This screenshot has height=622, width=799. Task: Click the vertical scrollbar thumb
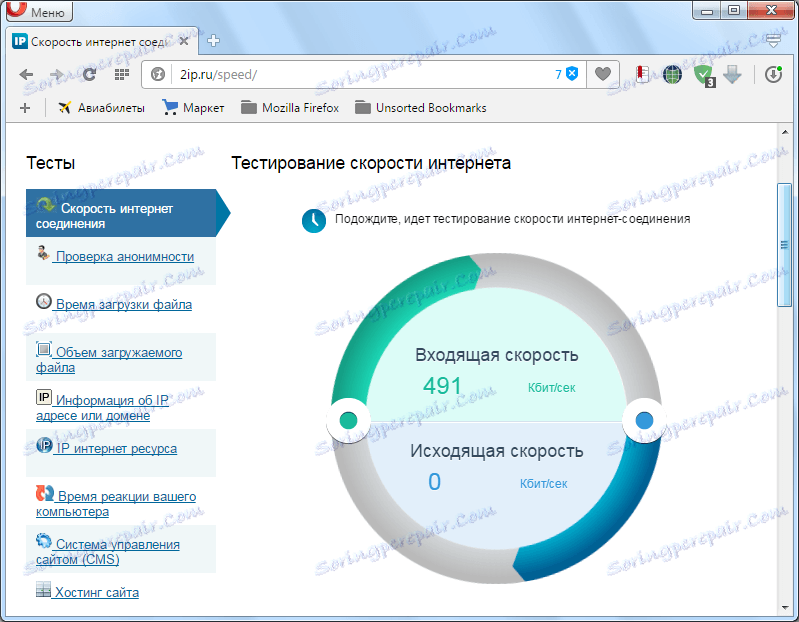click(784, 245)
